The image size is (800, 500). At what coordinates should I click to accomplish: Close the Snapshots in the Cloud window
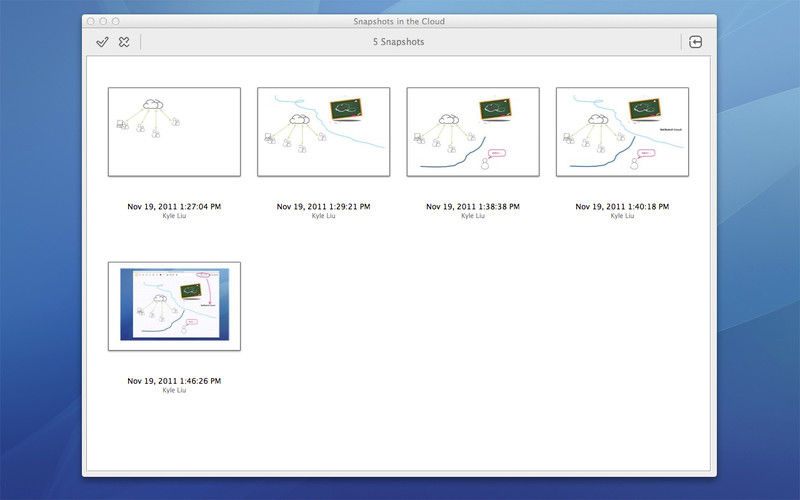[91, 21]
